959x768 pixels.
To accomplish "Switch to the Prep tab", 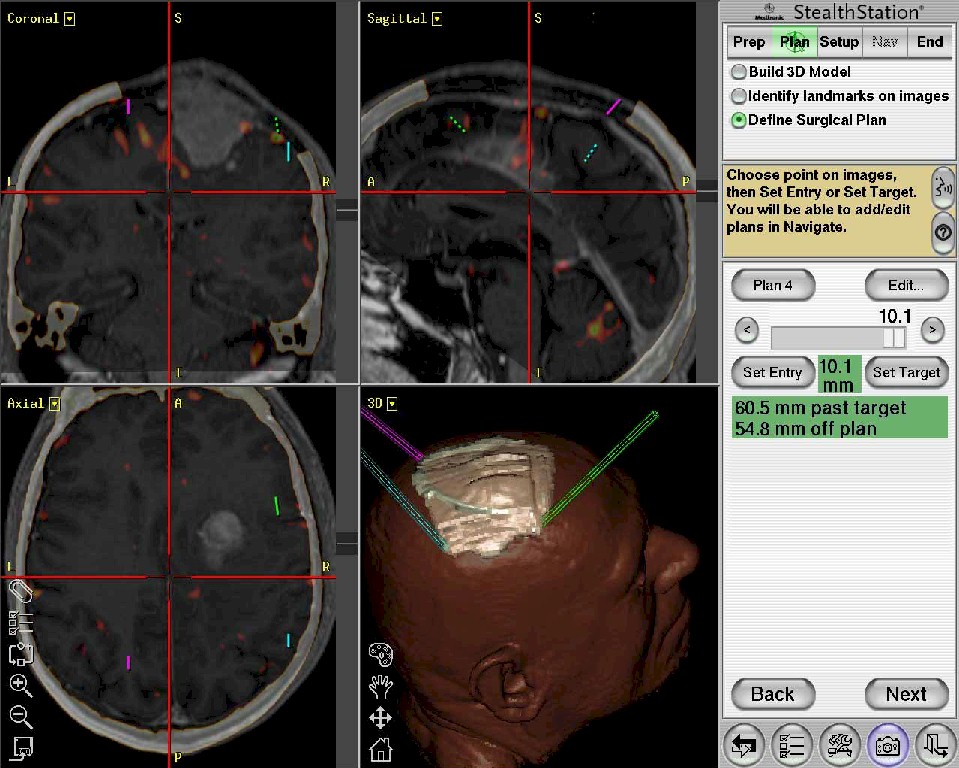I will click(749, 42).
